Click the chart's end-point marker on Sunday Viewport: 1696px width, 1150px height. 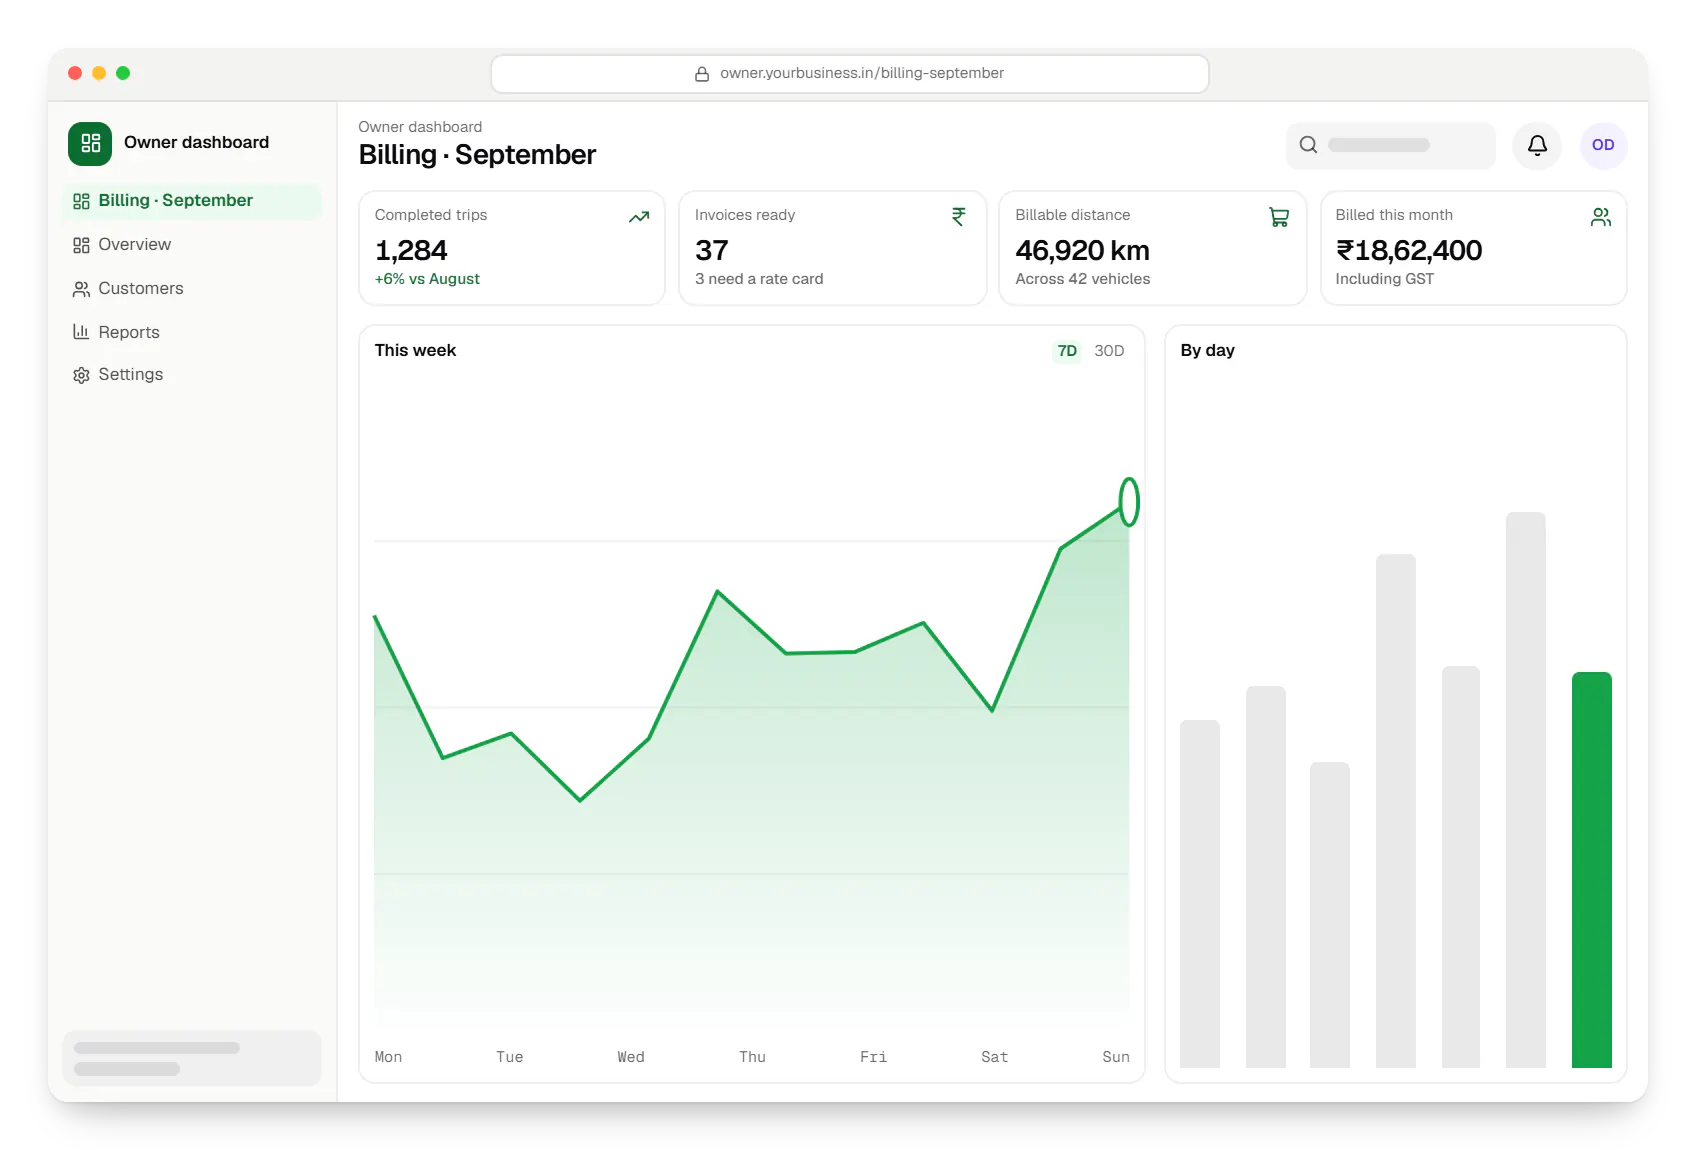click(1129, 502)
